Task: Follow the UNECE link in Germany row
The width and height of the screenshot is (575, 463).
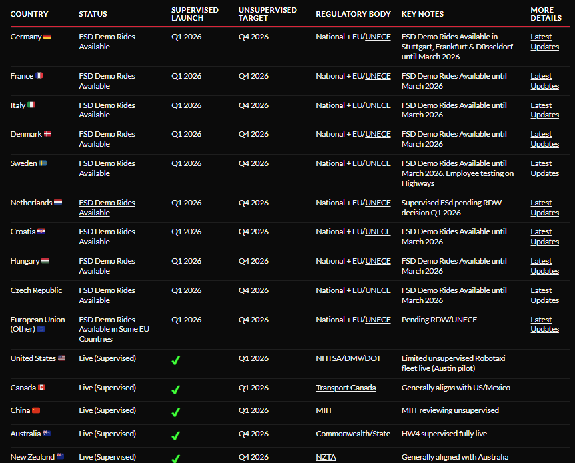Action: pos(378,37)
